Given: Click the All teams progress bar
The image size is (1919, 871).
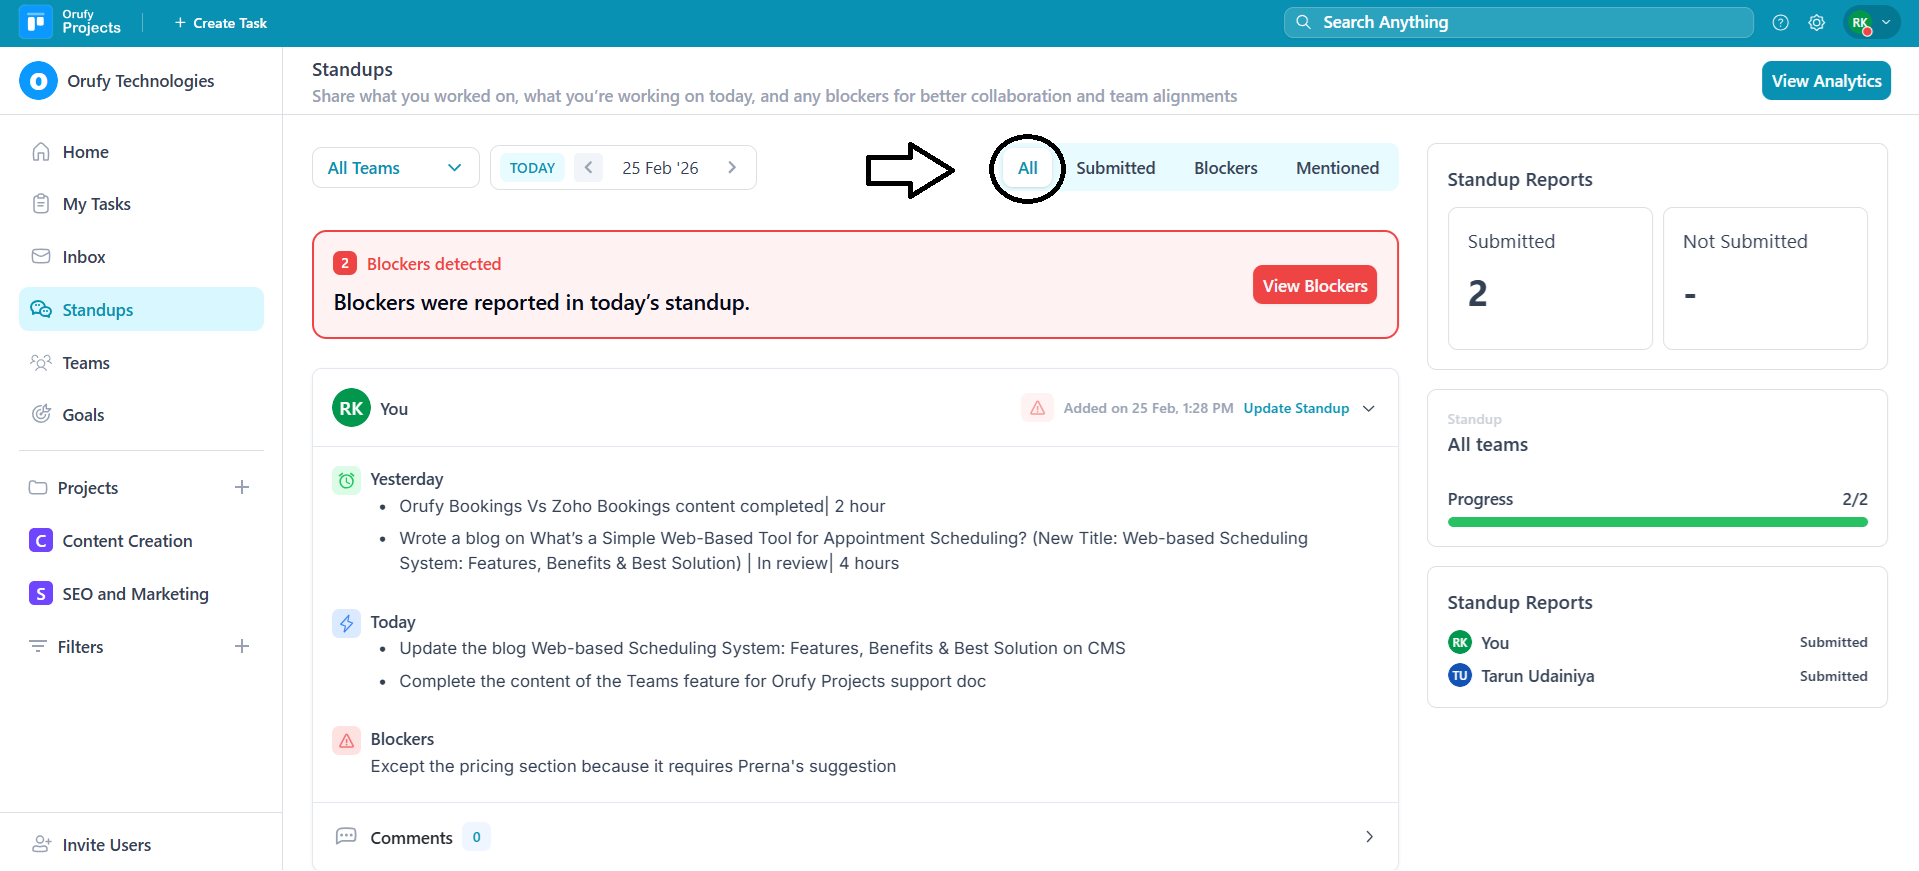Looking at the screenshot, I should 1657,522.
